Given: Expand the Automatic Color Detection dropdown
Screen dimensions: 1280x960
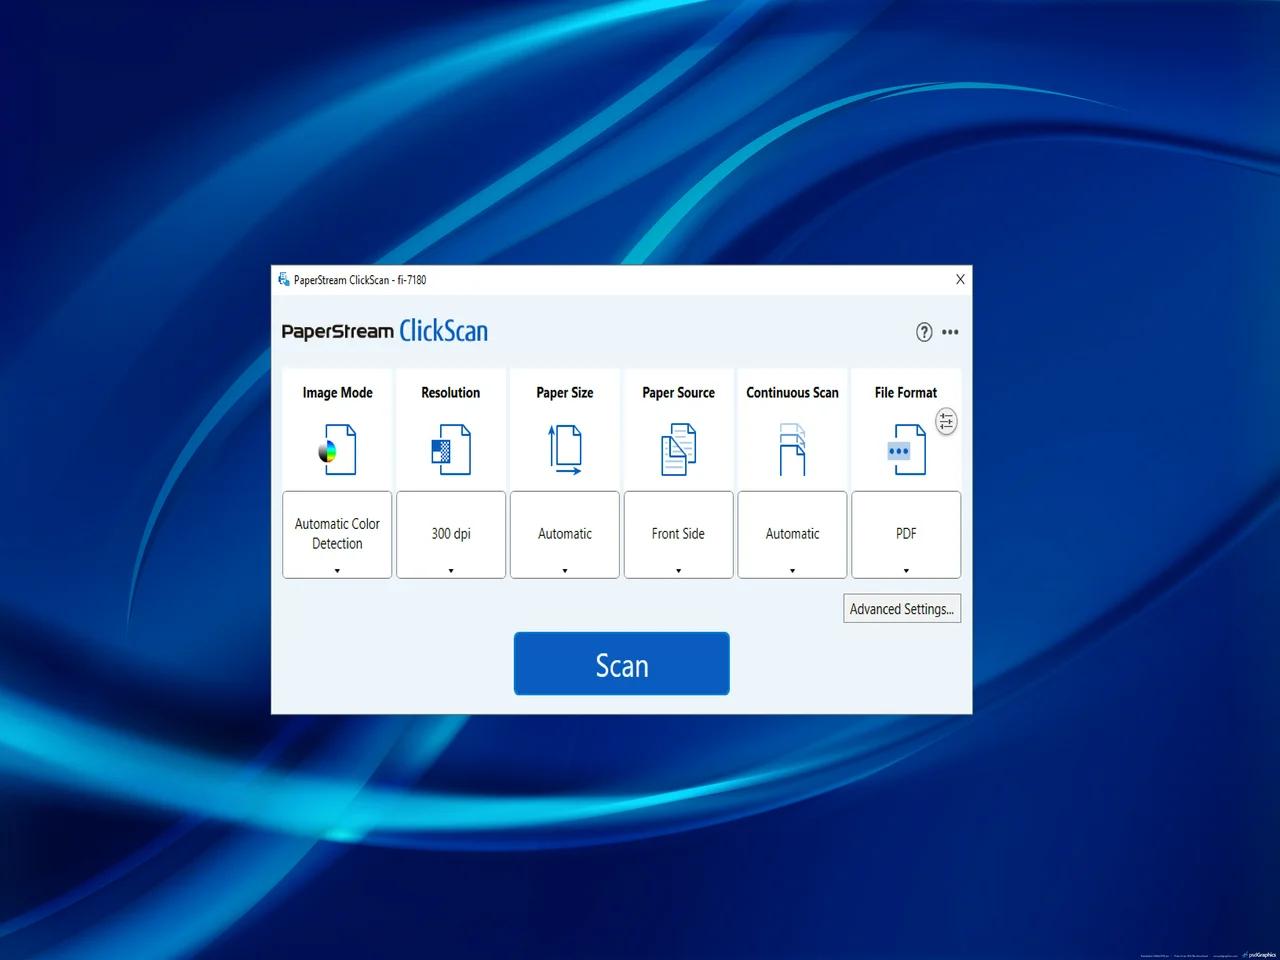Looking at the screenshot, I should (x=337, y=535).
